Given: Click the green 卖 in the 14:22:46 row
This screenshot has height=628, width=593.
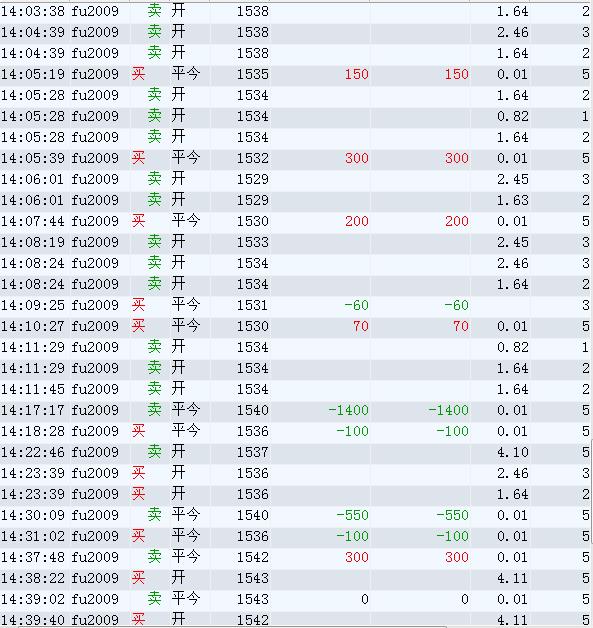Looking at the screenshot, I should coord(155,452).
